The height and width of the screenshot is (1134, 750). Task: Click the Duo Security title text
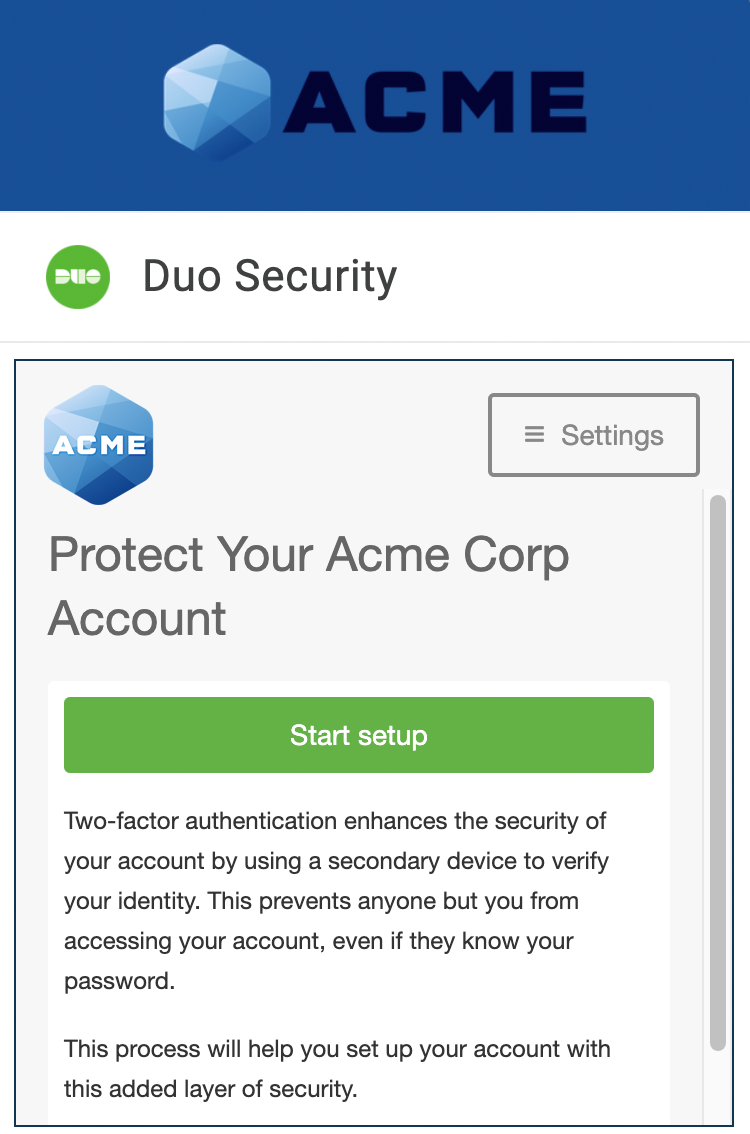click(x=270, y=277)
